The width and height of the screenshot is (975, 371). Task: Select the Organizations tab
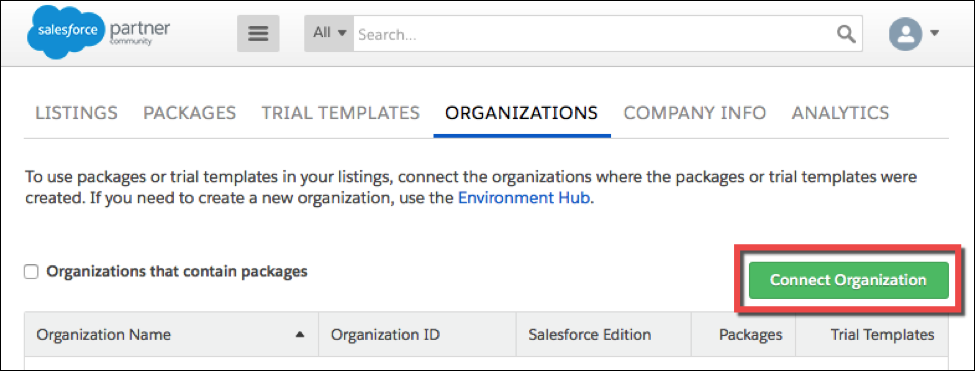point(522,113)
